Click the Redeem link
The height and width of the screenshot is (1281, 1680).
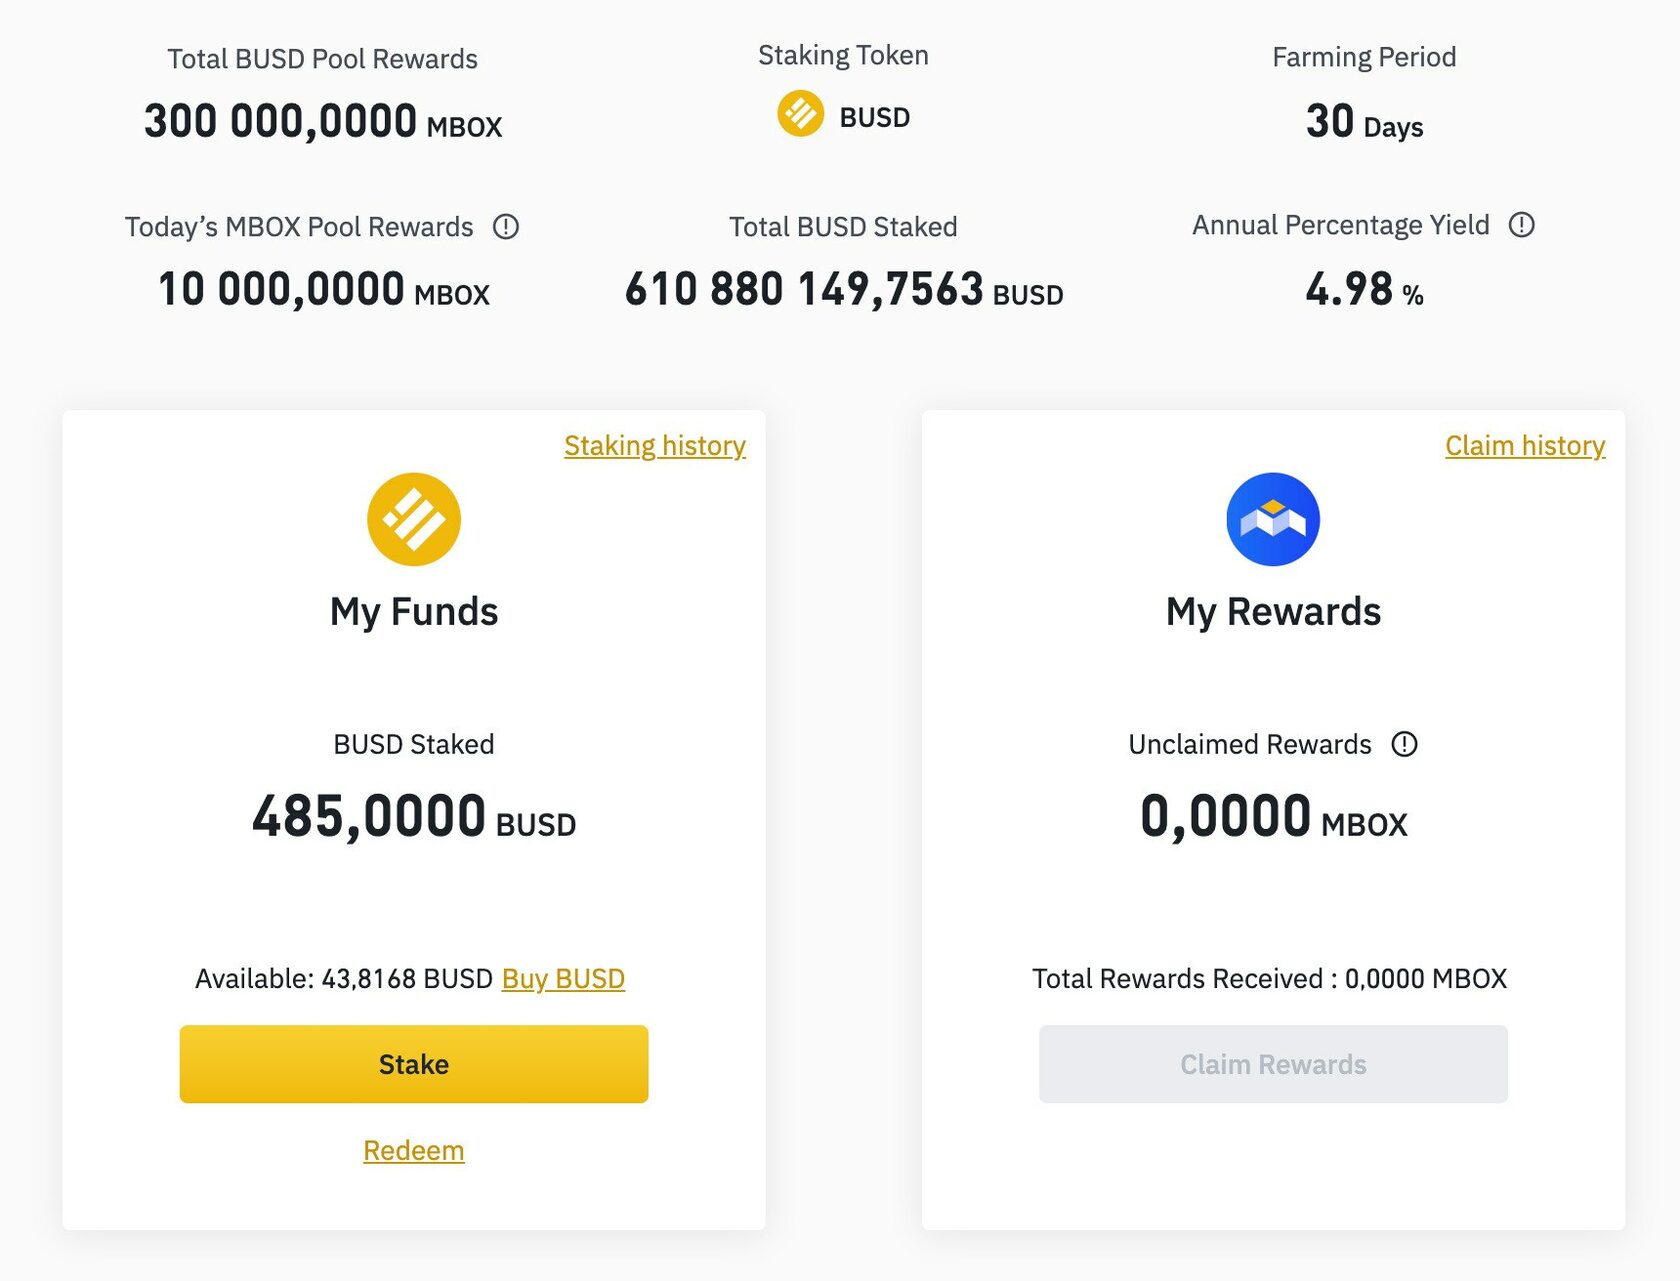414,1151
